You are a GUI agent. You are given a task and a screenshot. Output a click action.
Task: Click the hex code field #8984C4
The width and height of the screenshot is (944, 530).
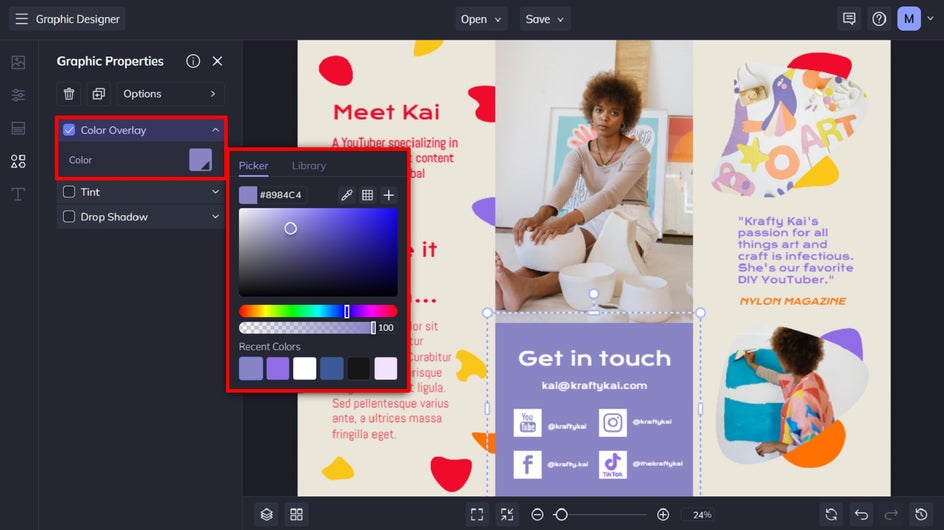tap(281, 195)
